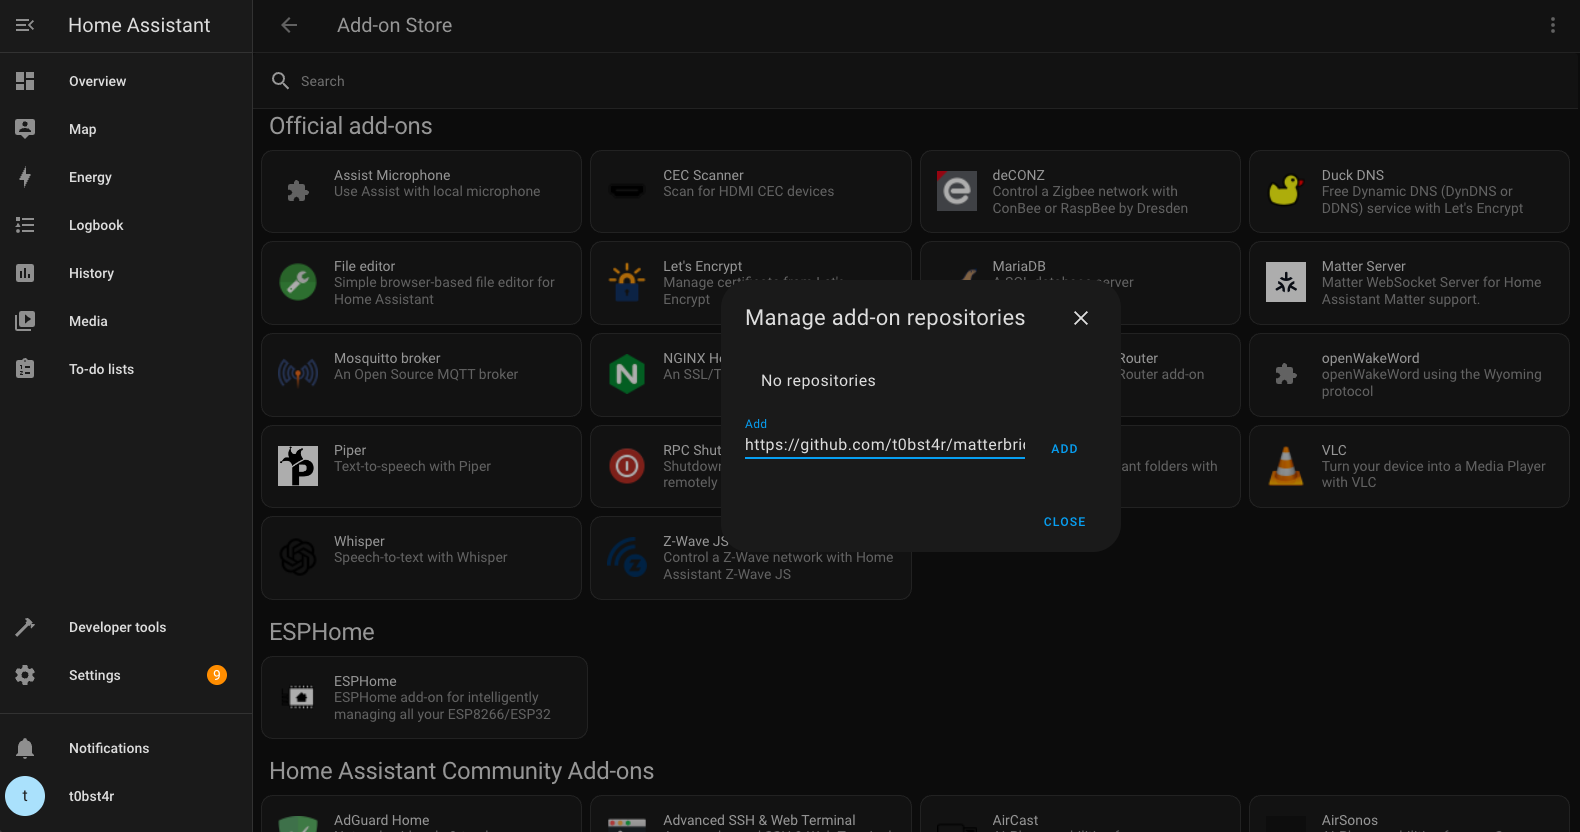Click the Piper add-on icon
The height and width of the screenshot is (832, 1580).
point(298,466)
